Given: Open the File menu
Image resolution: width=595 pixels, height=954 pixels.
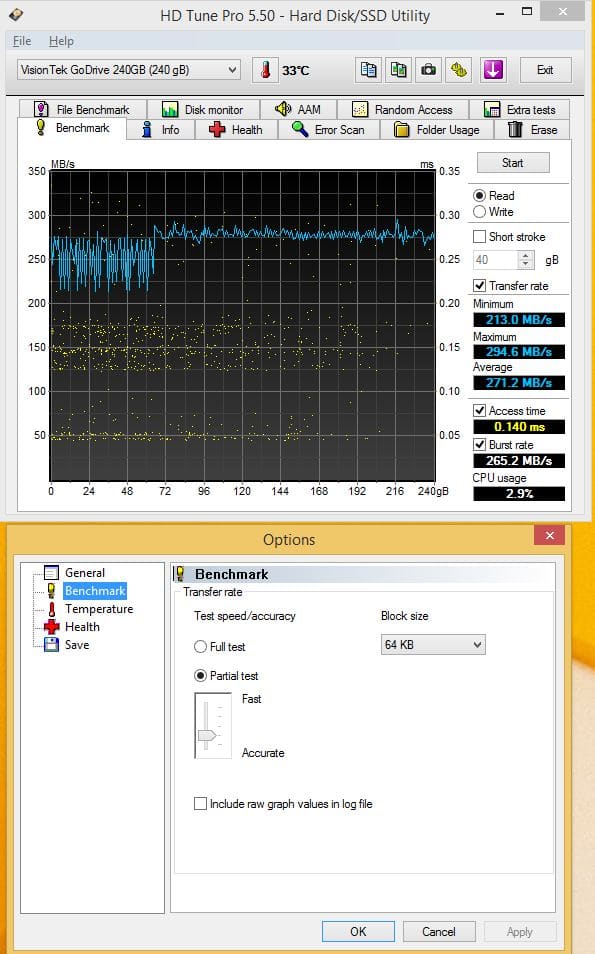Looking at the screenshot, I should click(x=22, y=41).
